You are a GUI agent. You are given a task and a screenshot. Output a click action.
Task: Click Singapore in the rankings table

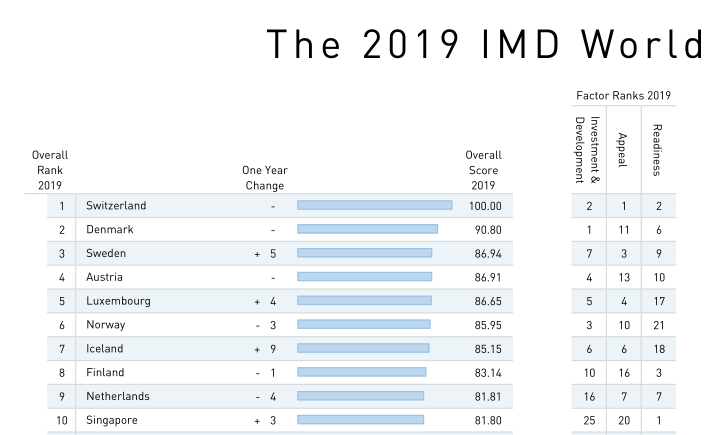click(x=113, y=420)
